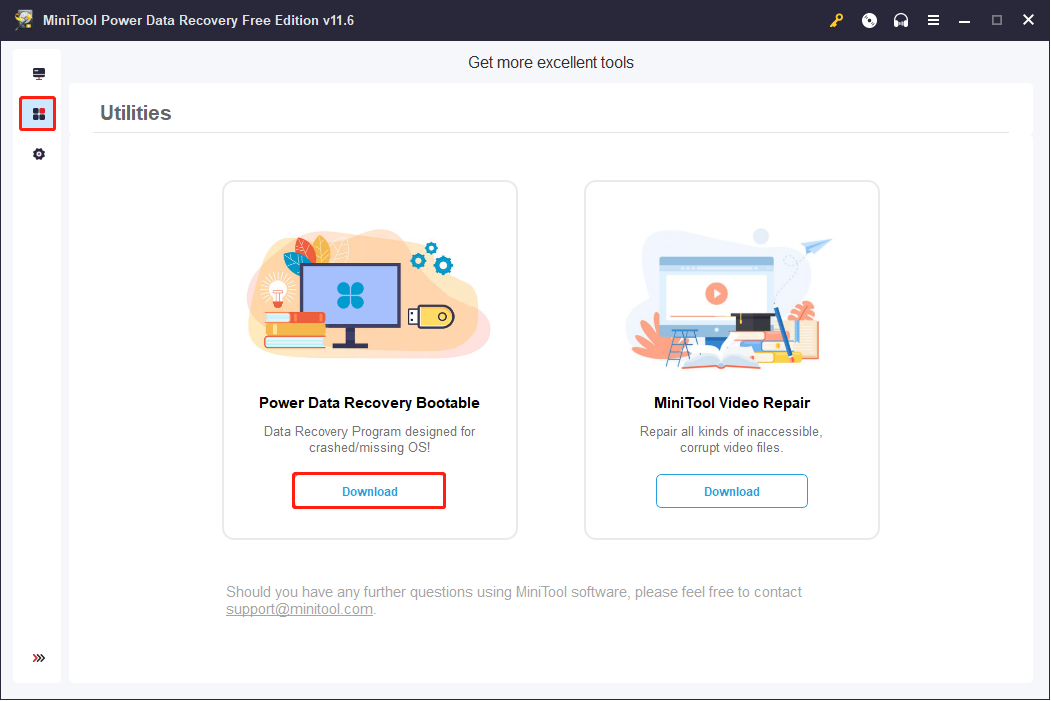Click the MiniTool app logo icon
The height and width of the screenshot is (701, 1051).
[24, 20]
